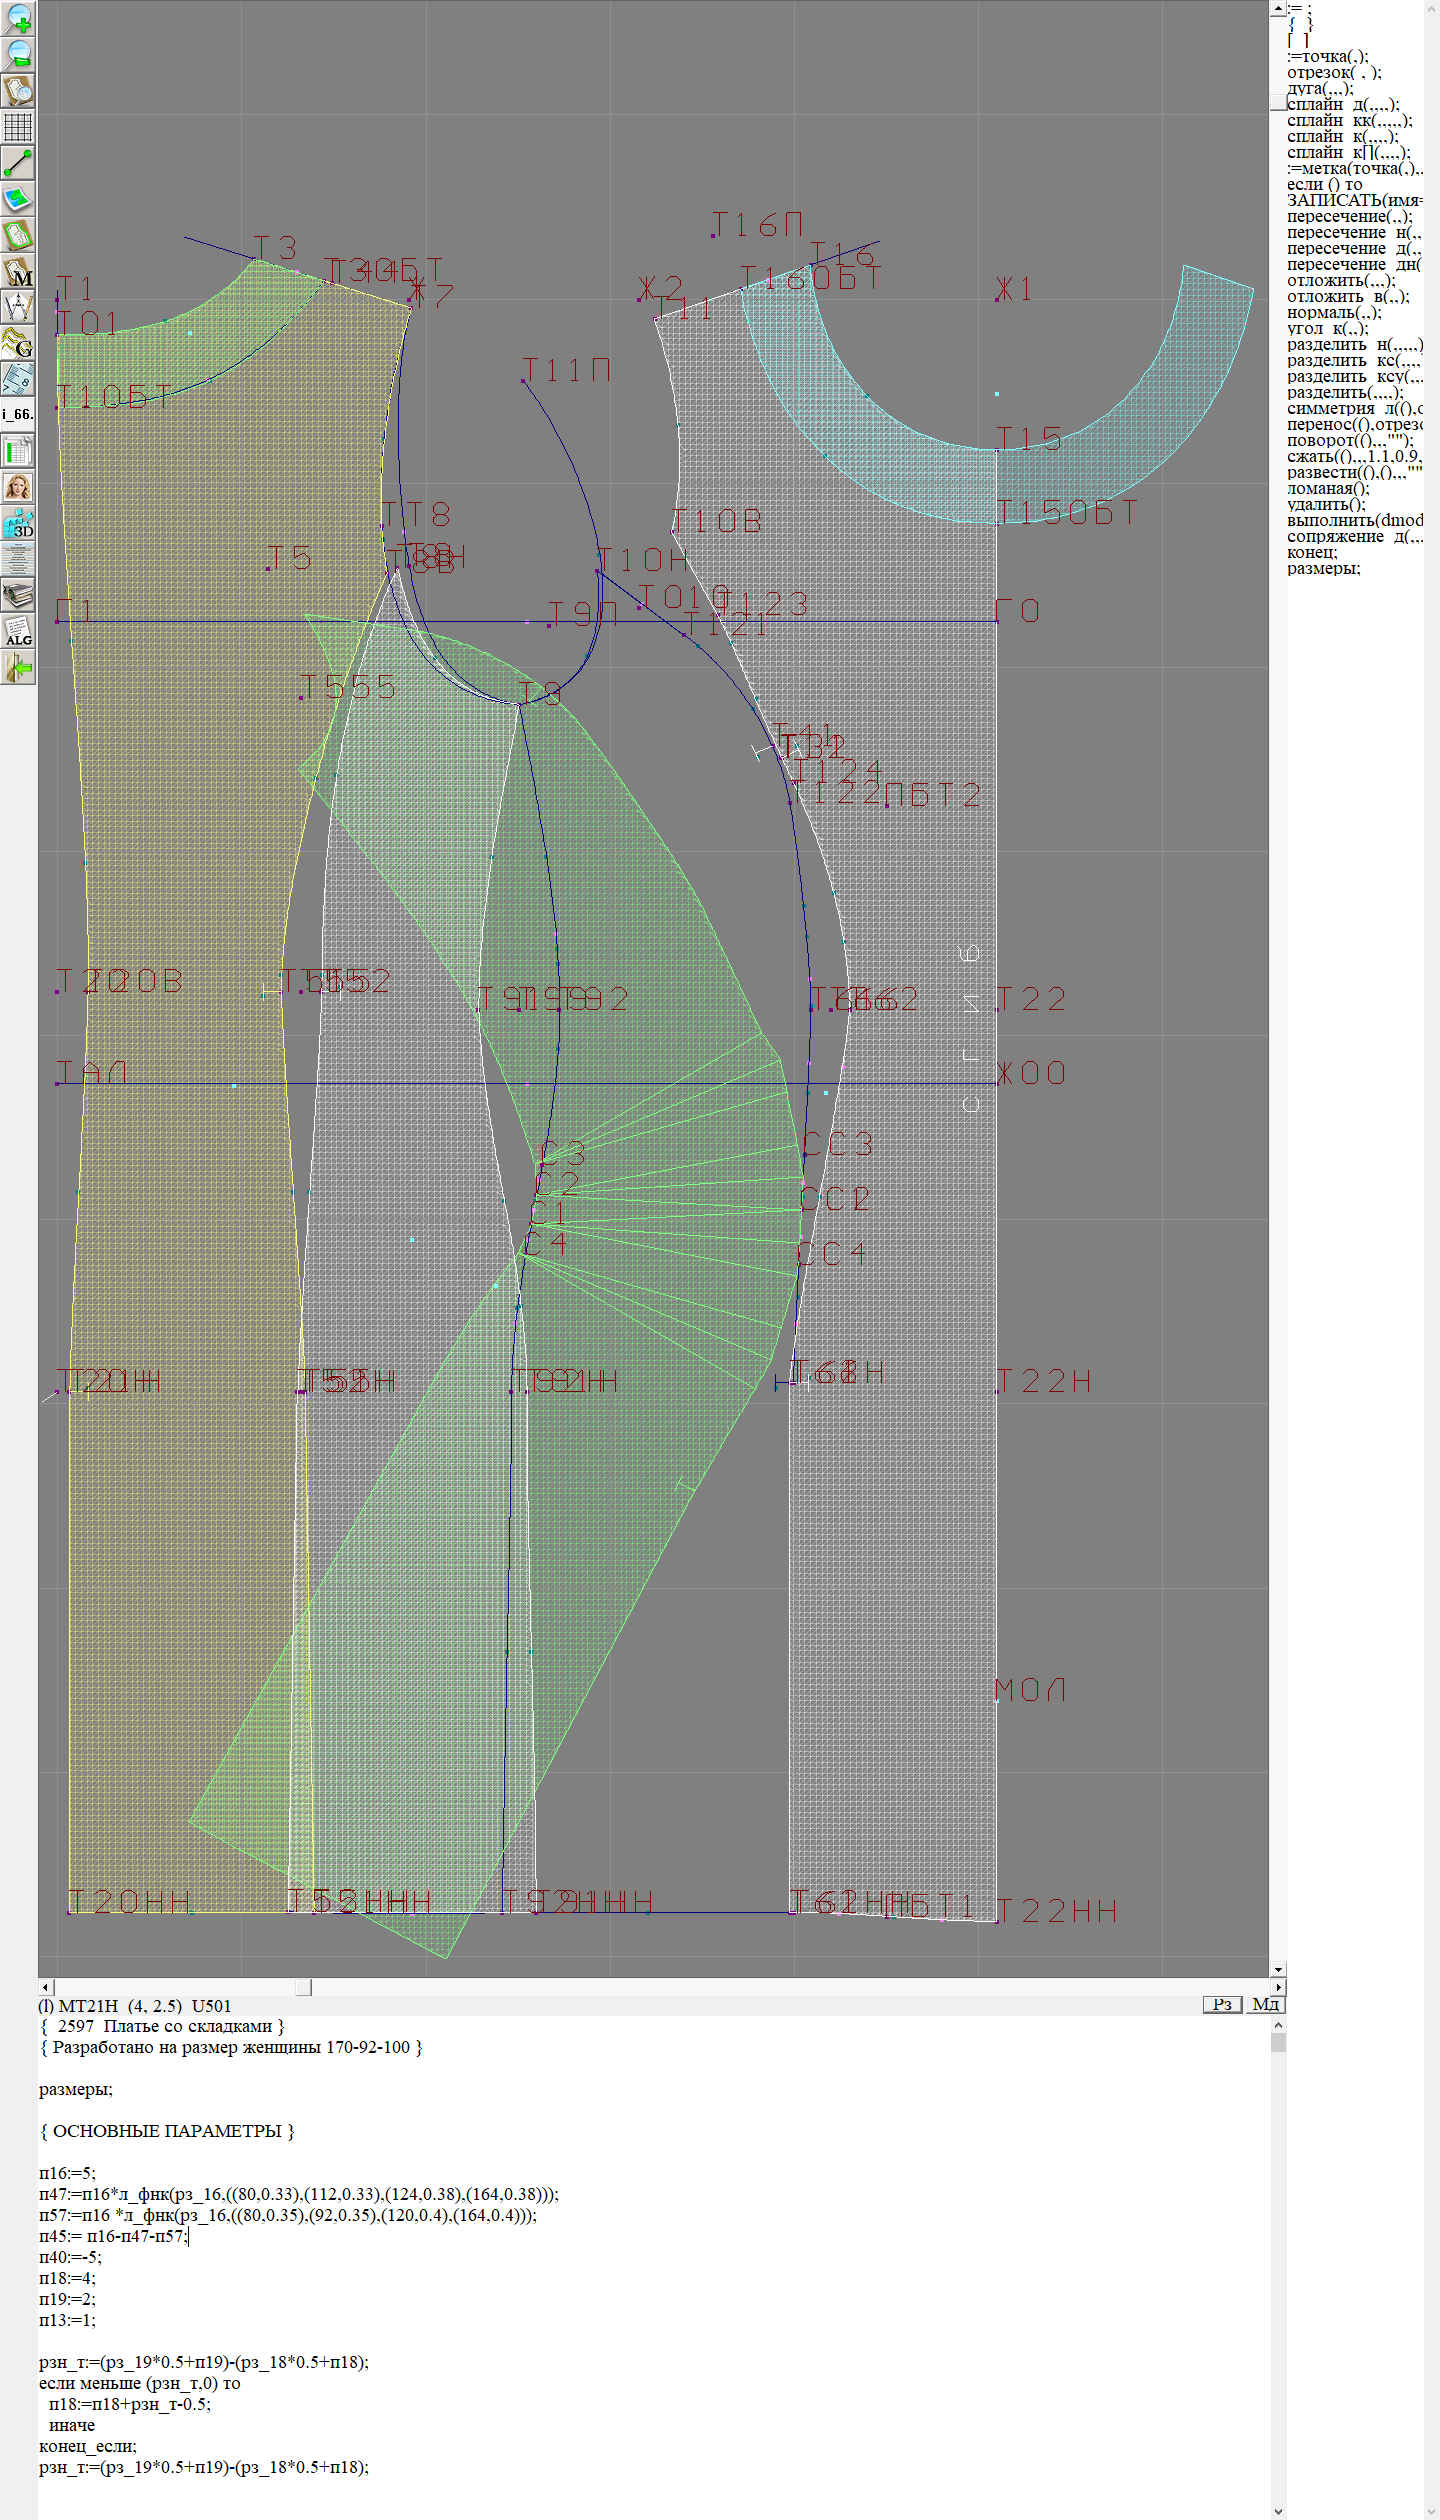The image size is (1440, 2520).
Task: Choose 'размеры;' in the operator list
Action: [1323, 568]
